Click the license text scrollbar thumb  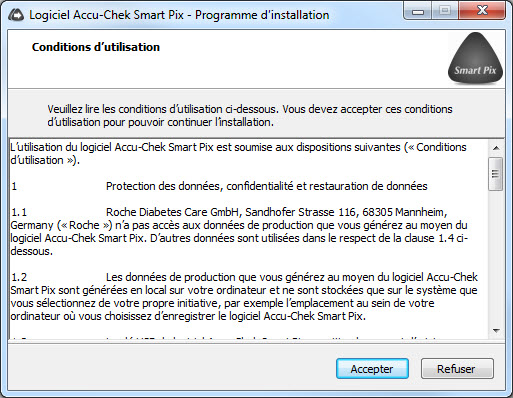496,174
